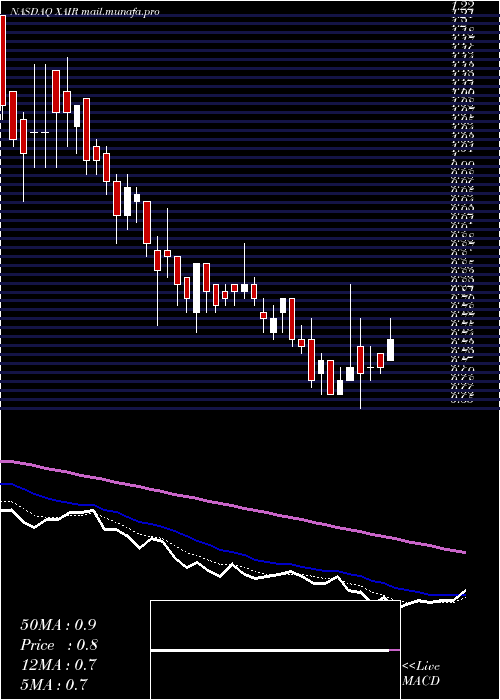Screen dimensions: 500x700
Task: Click the NASDAQ XAIR mail.munafa.pro chart title
Action: coord(84,12)
